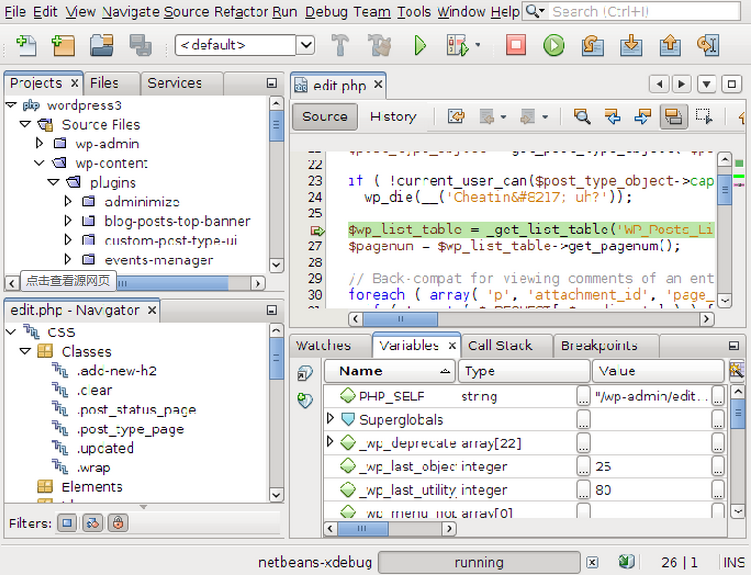Click the create new watch icon in Variables

pos(304,400)
